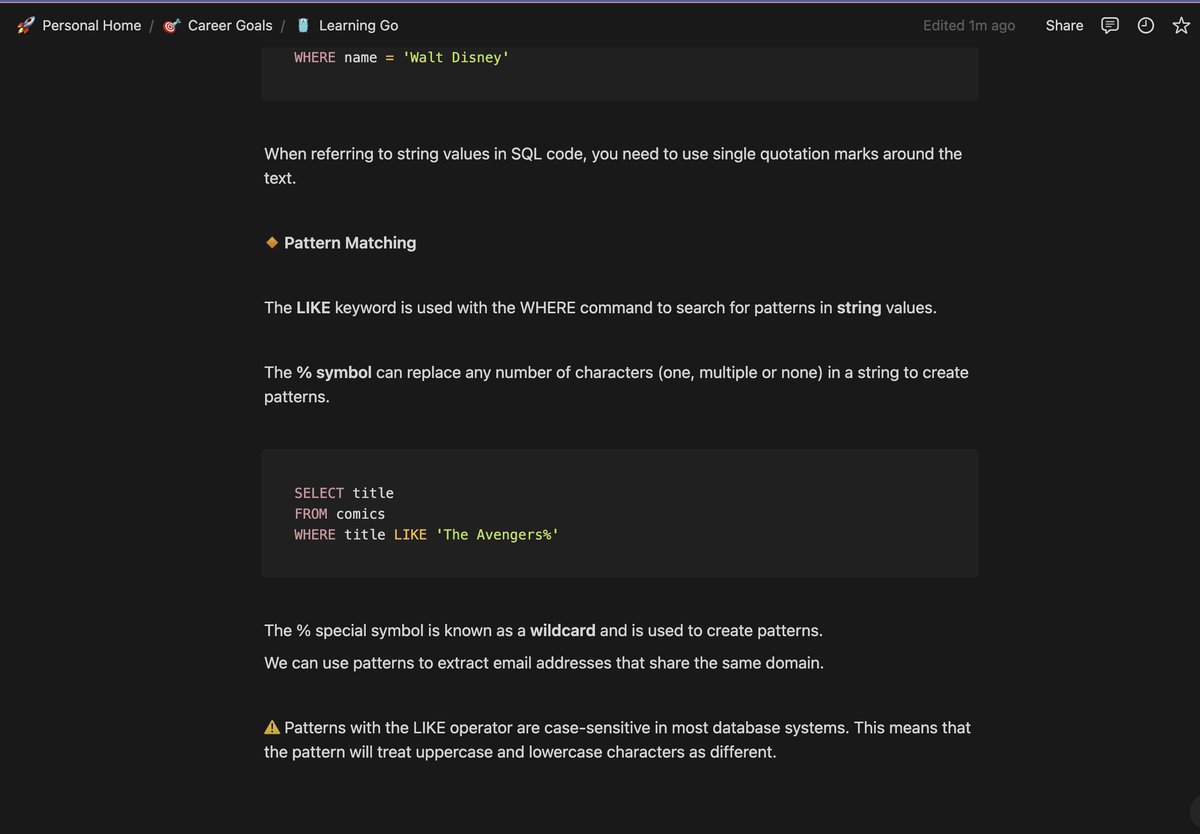Click the warning icon before 'Patterns with the LIKE'
This screenshot has height=834, width=1200.
click(x=272, y=728)
